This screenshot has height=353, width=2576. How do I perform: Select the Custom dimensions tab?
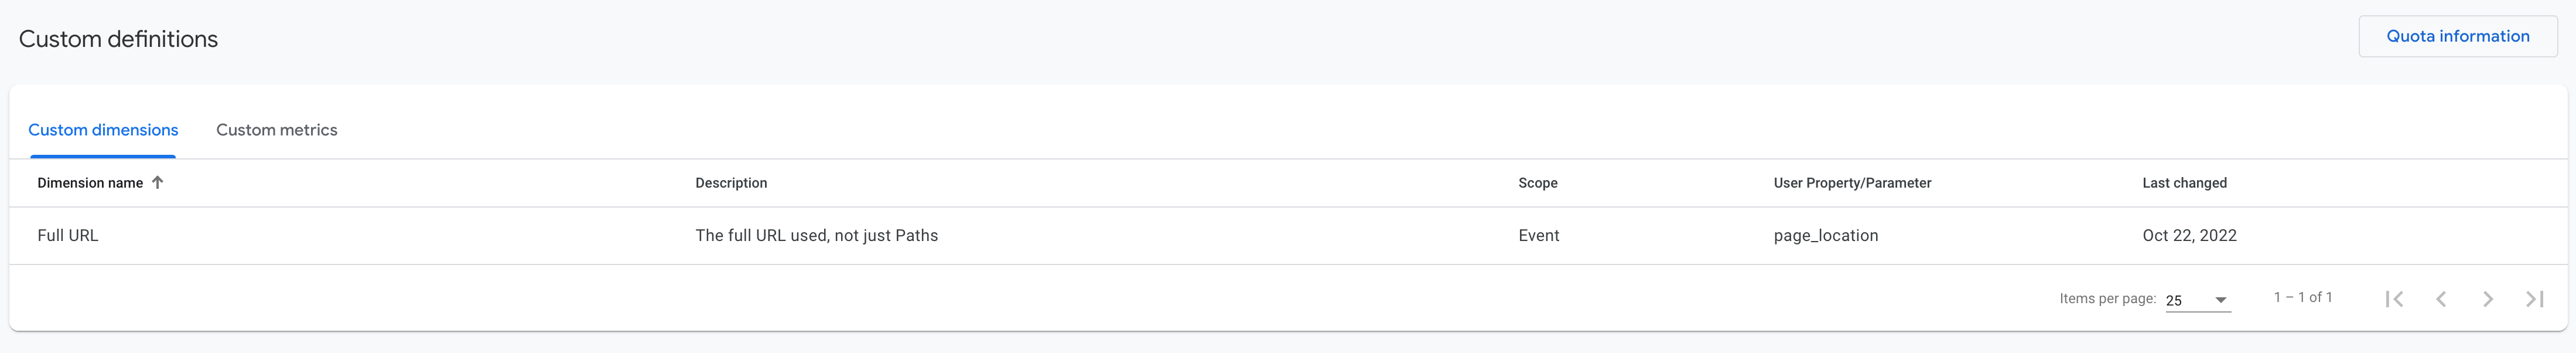(103, 130)
